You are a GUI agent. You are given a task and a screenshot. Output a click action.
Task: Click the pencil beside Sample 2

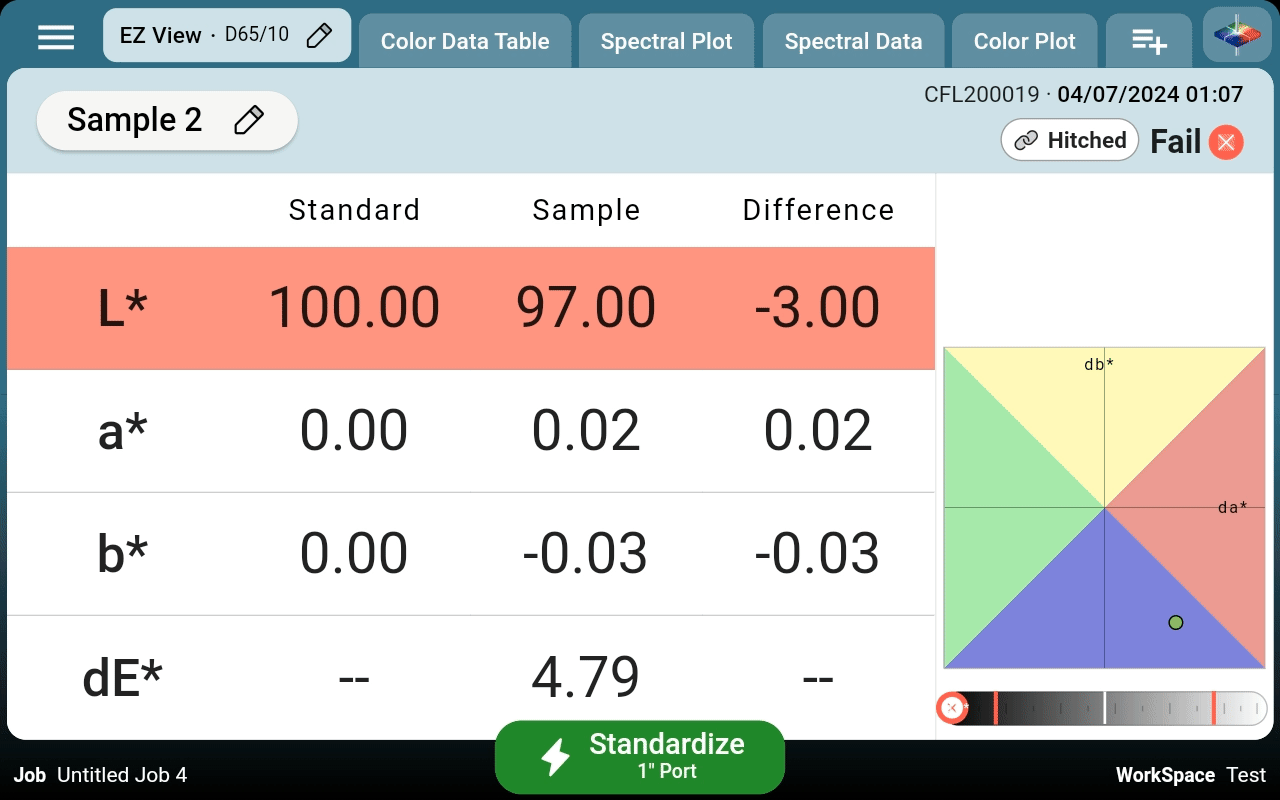pos(248,121)
